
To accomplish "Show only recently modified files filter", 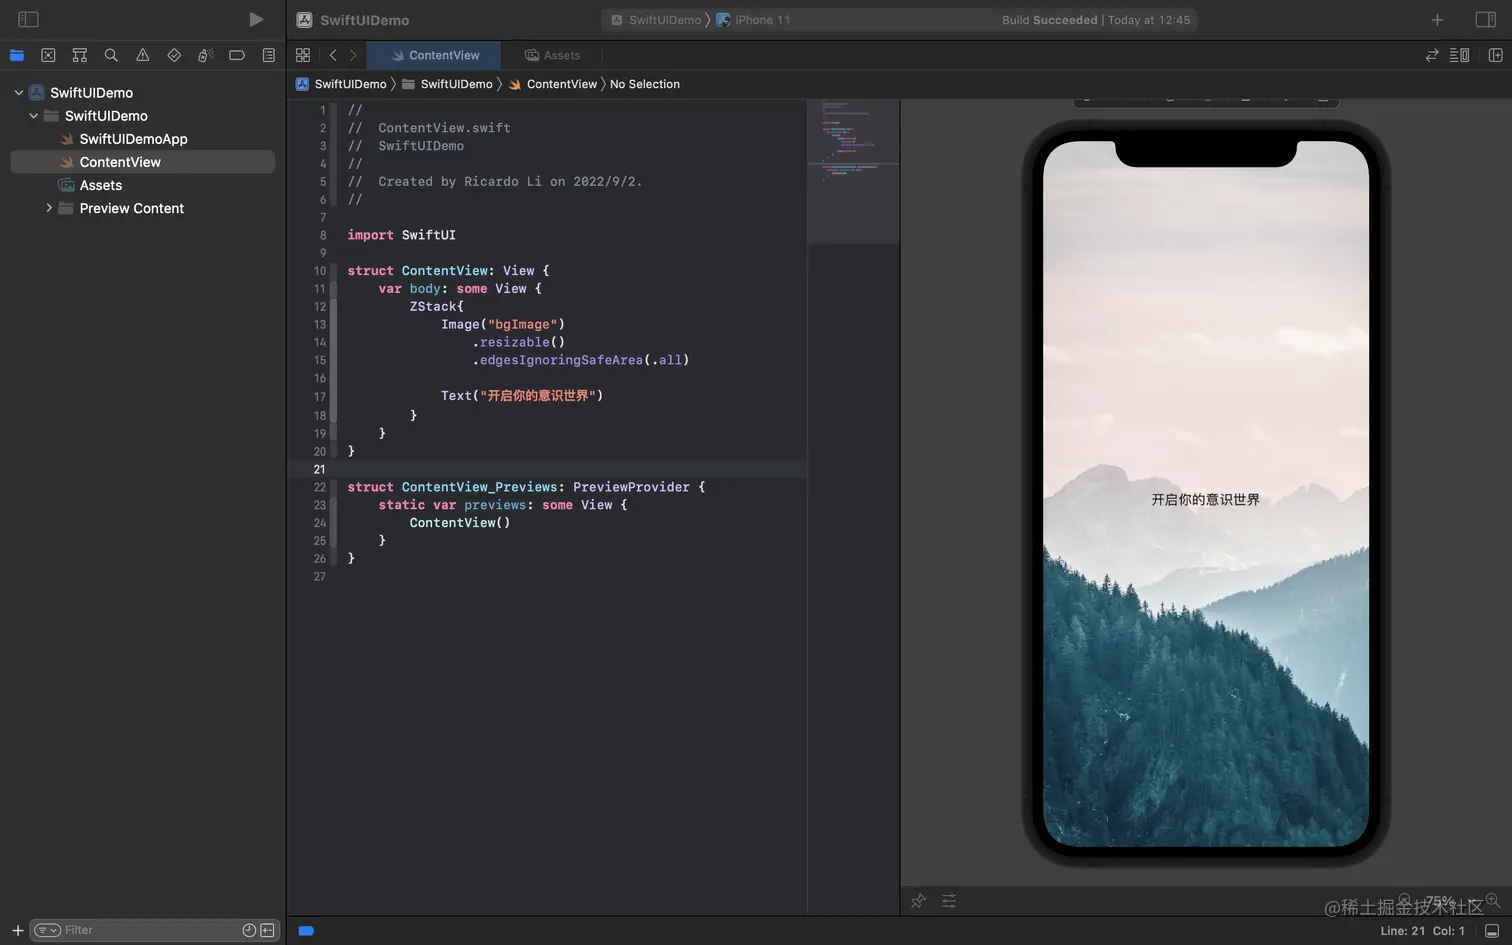I will pyautogui.click(x=249, y=930).
